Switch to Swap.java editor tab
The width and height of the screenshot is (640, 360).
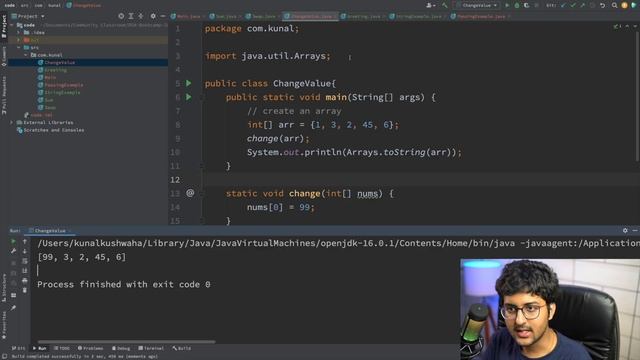pyautogui.click(x=261, y=16)
